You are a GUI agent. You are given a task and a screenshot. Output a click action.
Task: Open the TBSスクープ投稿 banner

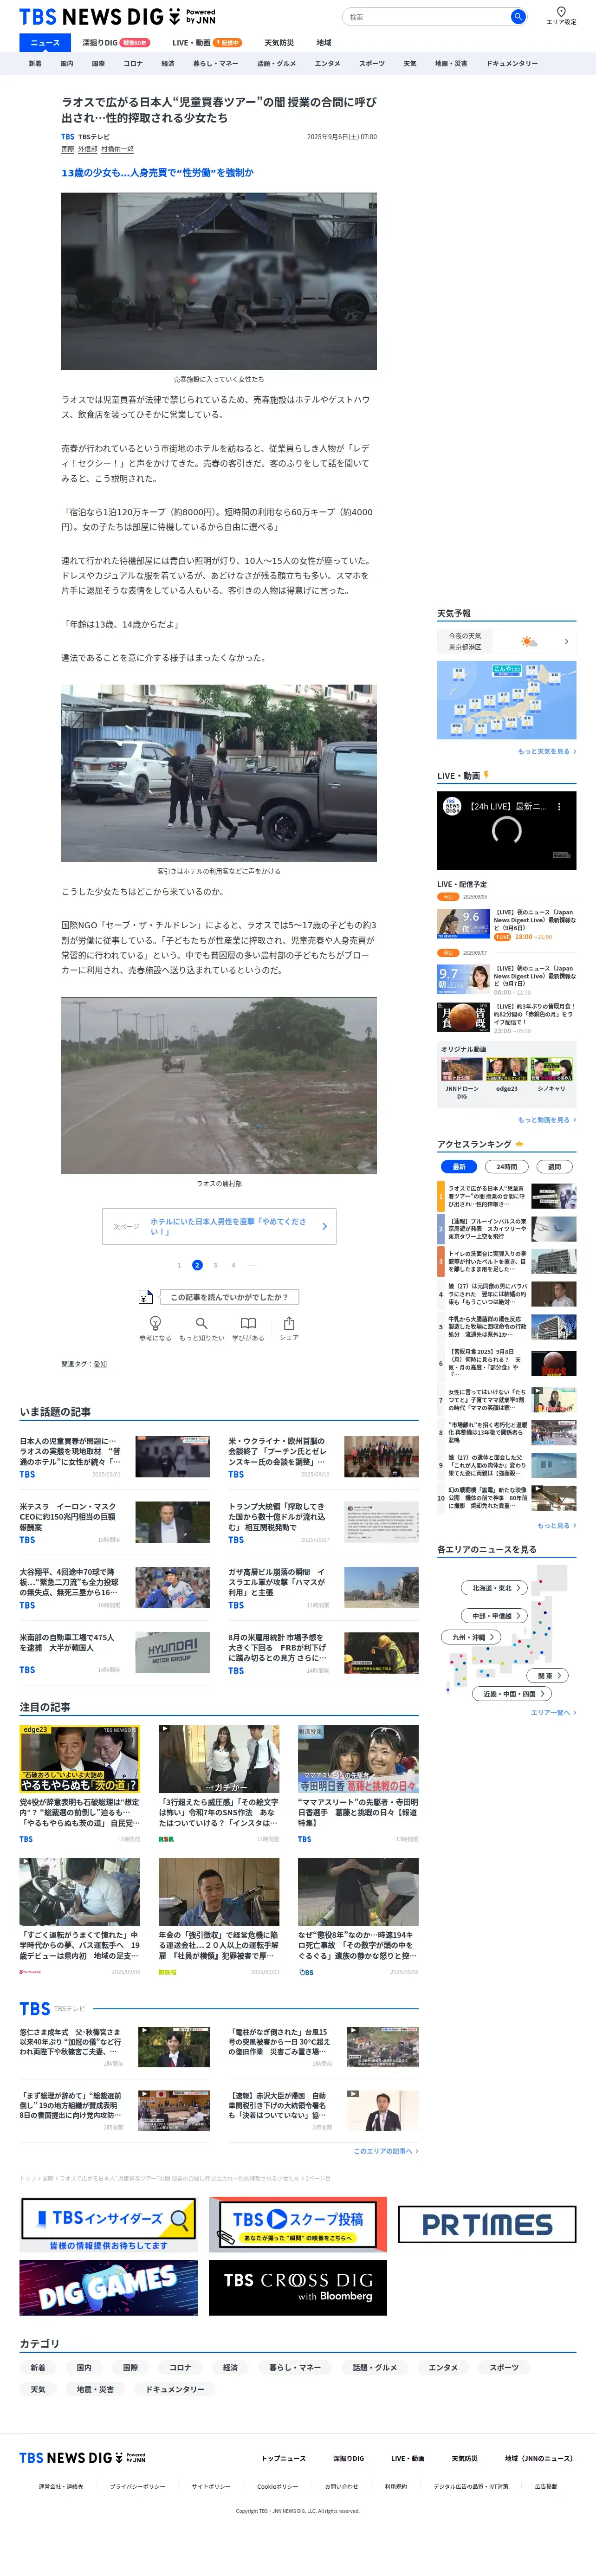(x=298, y=2224)
